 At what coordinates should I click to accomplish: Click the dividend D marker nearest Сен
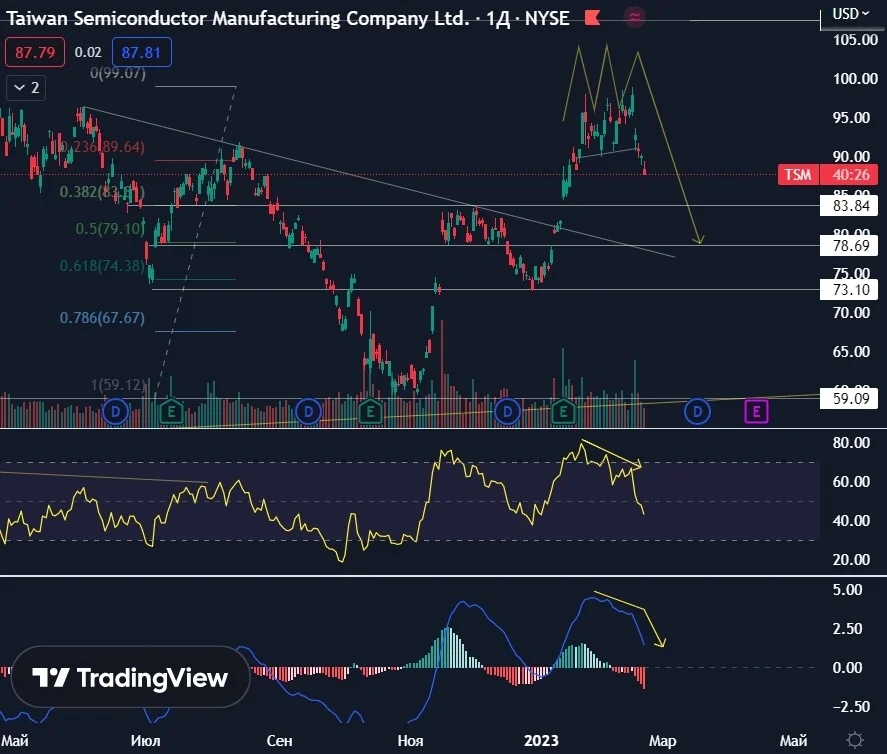308,412
